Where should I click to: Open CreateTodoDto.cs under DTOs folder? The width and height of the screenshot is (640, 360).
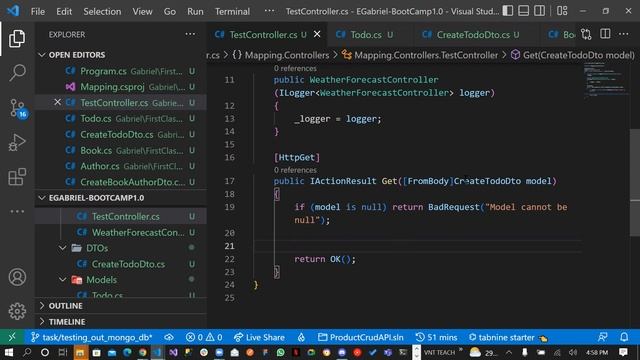(121, 264)
